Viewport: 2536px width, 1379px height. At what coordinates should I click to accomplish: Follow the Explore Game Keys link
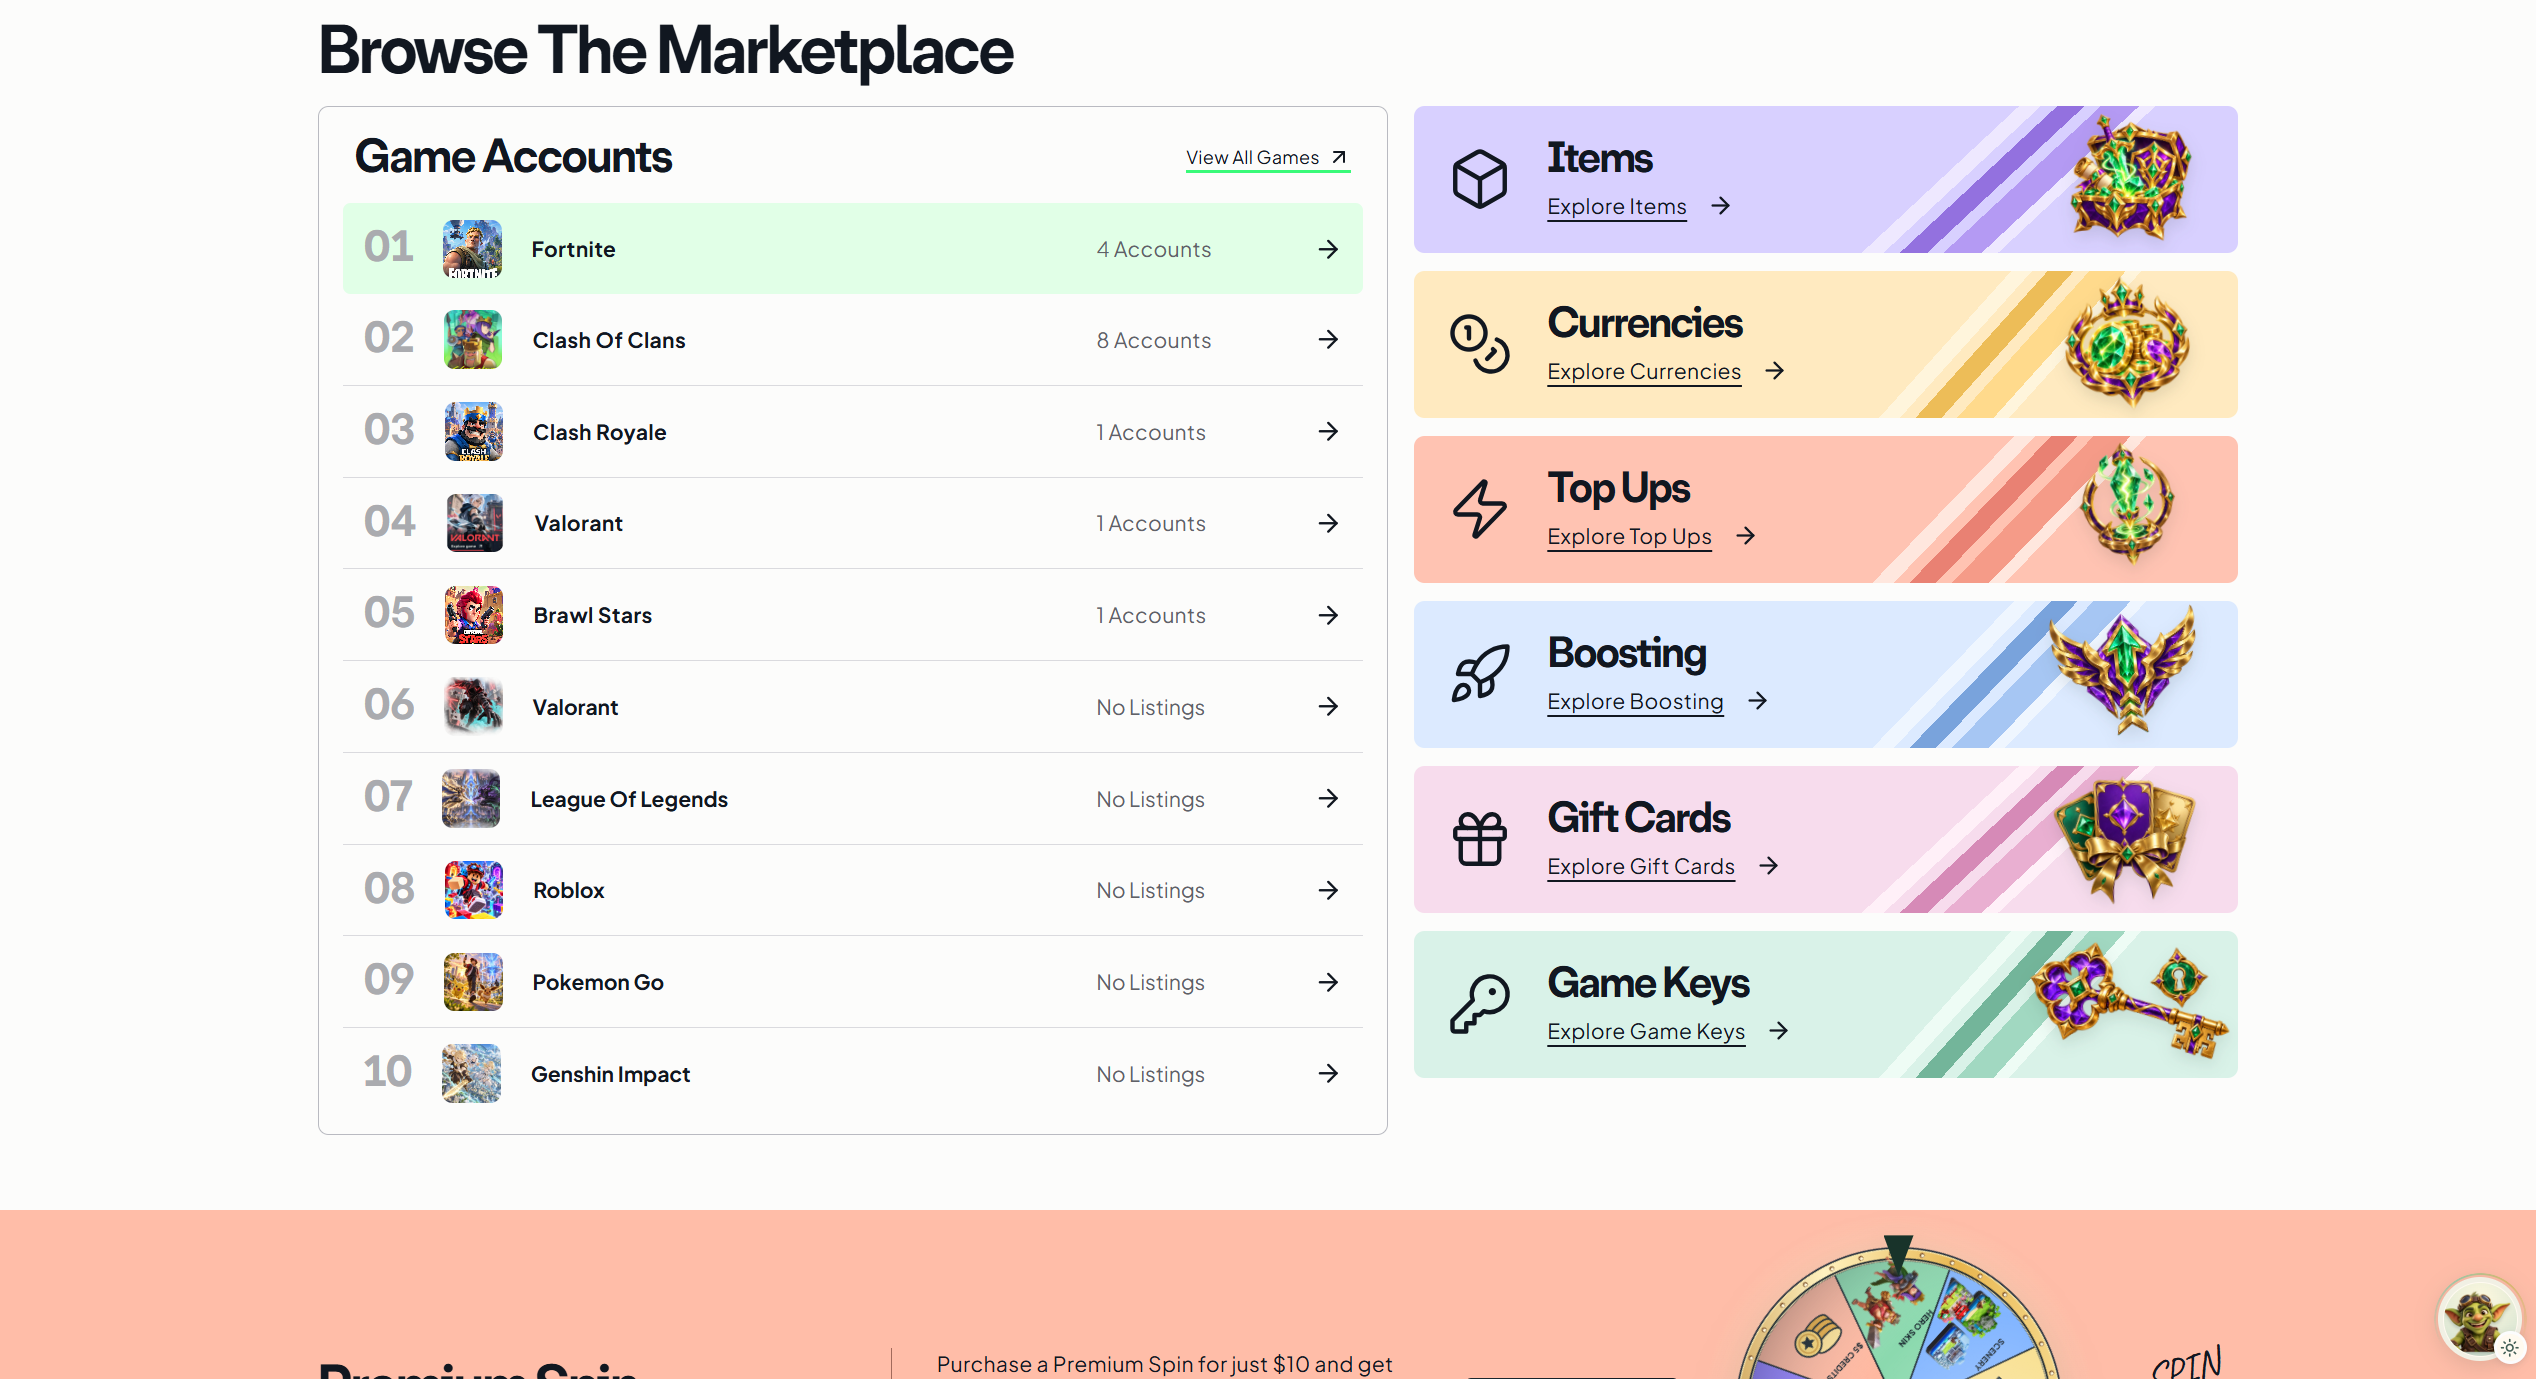click(x=1646, y=1032)
